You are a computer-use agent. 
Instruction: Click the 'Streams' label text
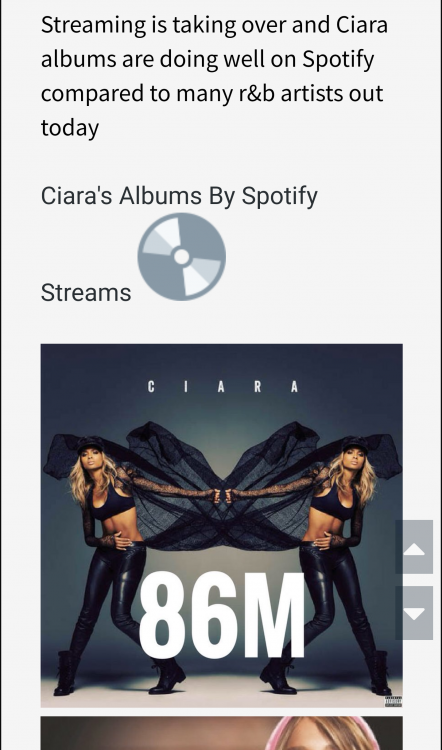point(86,292)
